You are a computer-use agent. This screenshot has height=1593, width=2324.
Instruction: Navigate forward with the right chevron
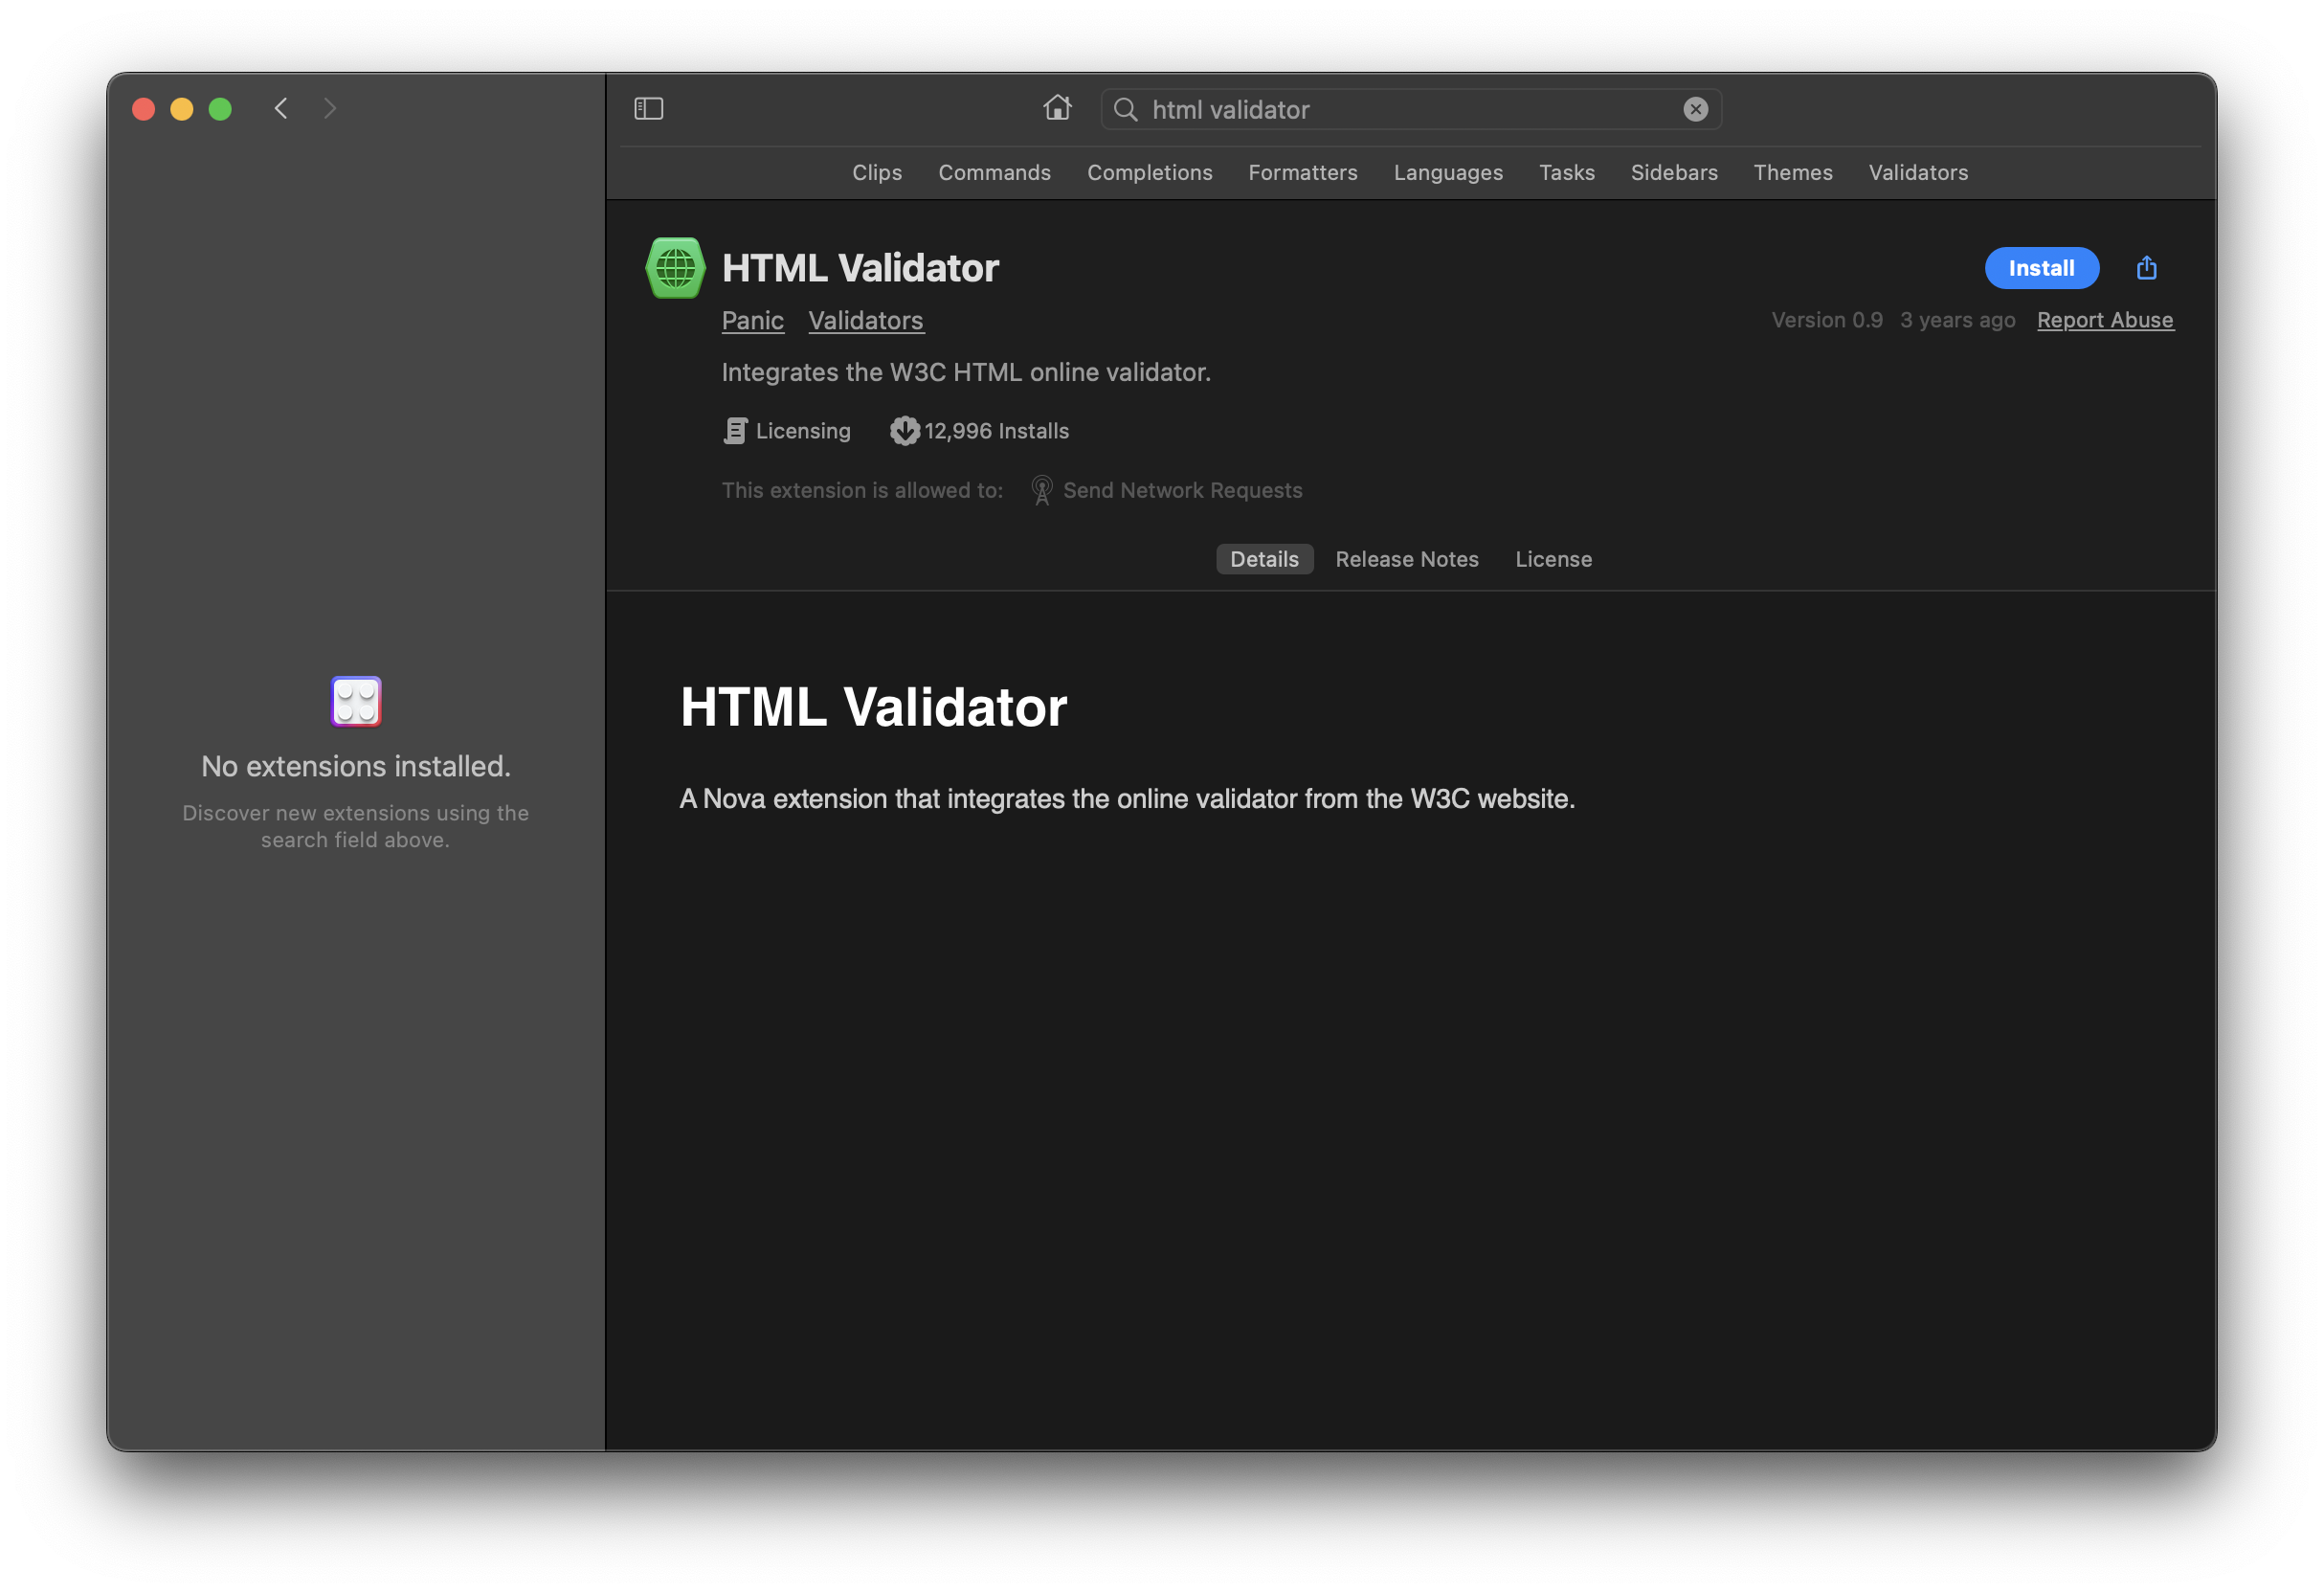pos(330,108)
